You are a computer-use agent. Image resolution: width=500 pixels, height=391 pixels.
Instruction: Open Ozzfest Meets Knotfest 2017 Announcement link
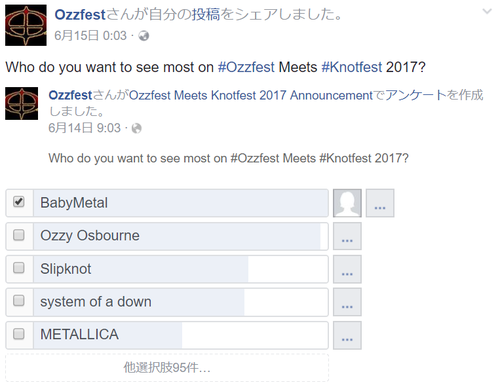point(251,95)
